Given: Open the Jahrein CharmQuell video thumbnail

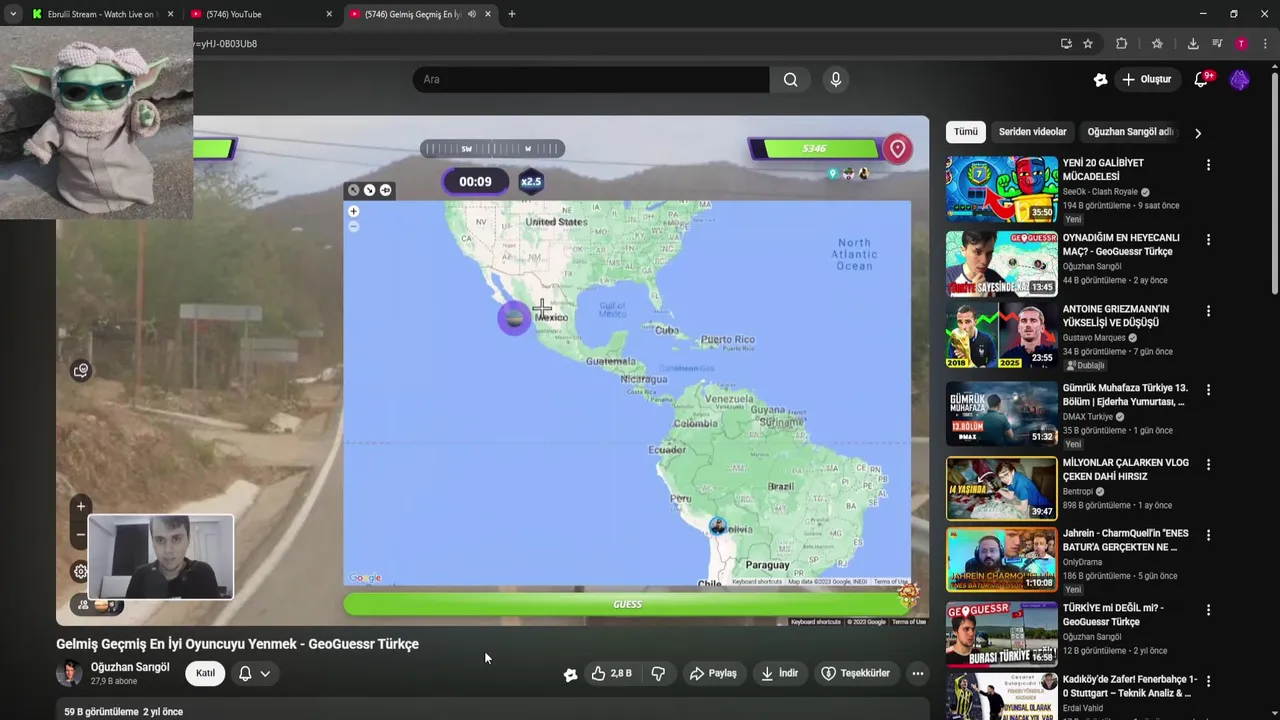Looking at the screenshot, I should coord(1002,560).
